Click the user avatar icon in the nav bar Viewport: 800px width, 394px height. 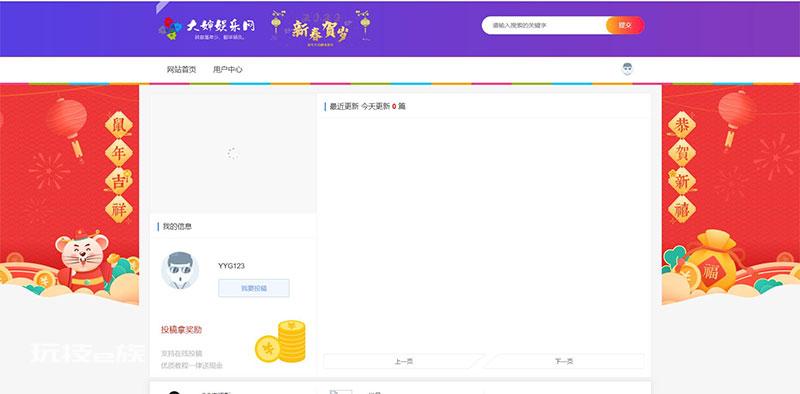[x=628, y=69]
